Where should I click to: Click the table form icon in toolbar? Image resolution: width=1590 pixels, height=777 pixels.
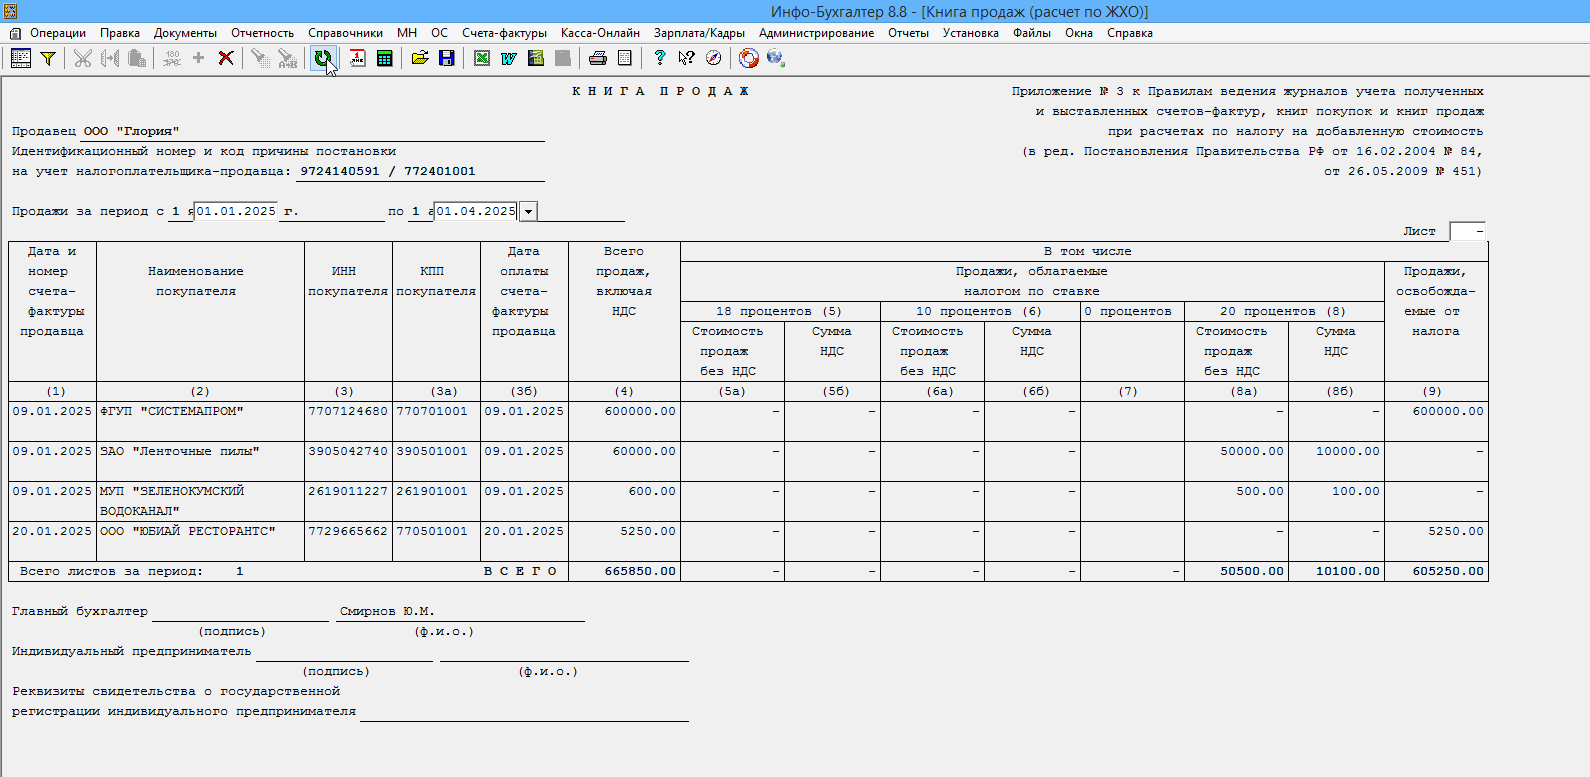point(21,58)
